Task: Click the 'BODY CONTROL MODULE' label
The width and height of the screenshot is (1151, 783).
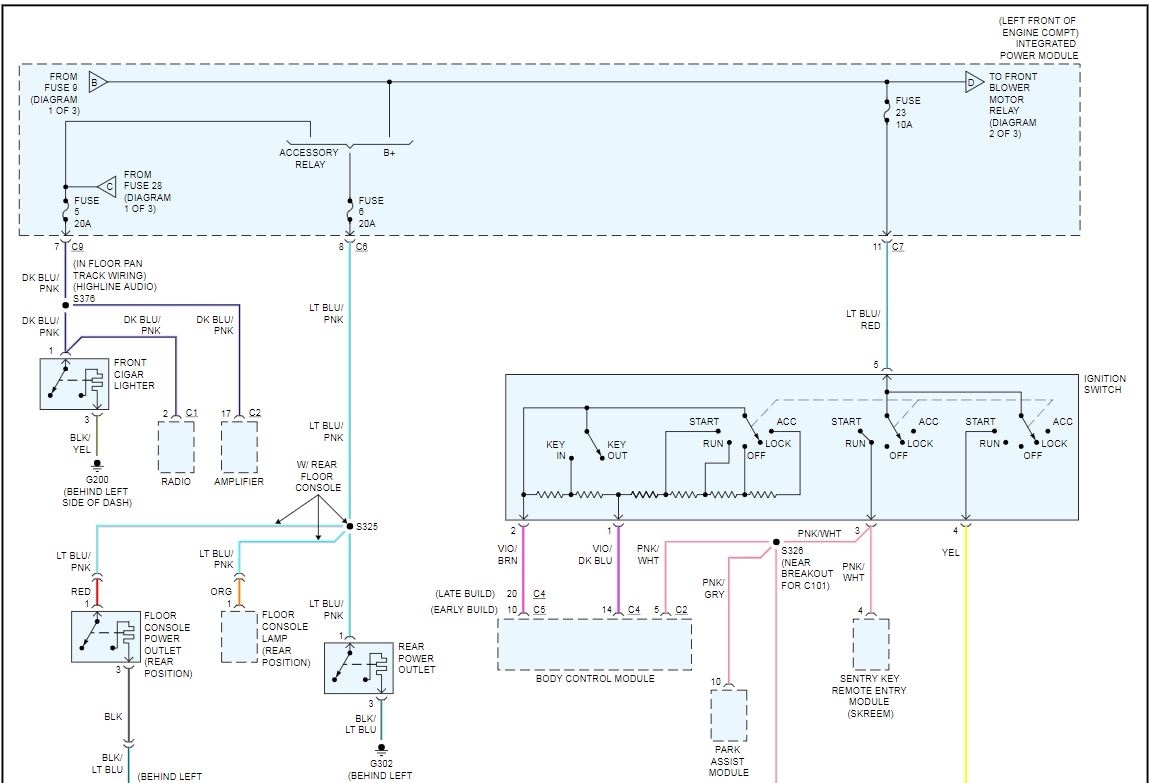Action: click(595, 679)
